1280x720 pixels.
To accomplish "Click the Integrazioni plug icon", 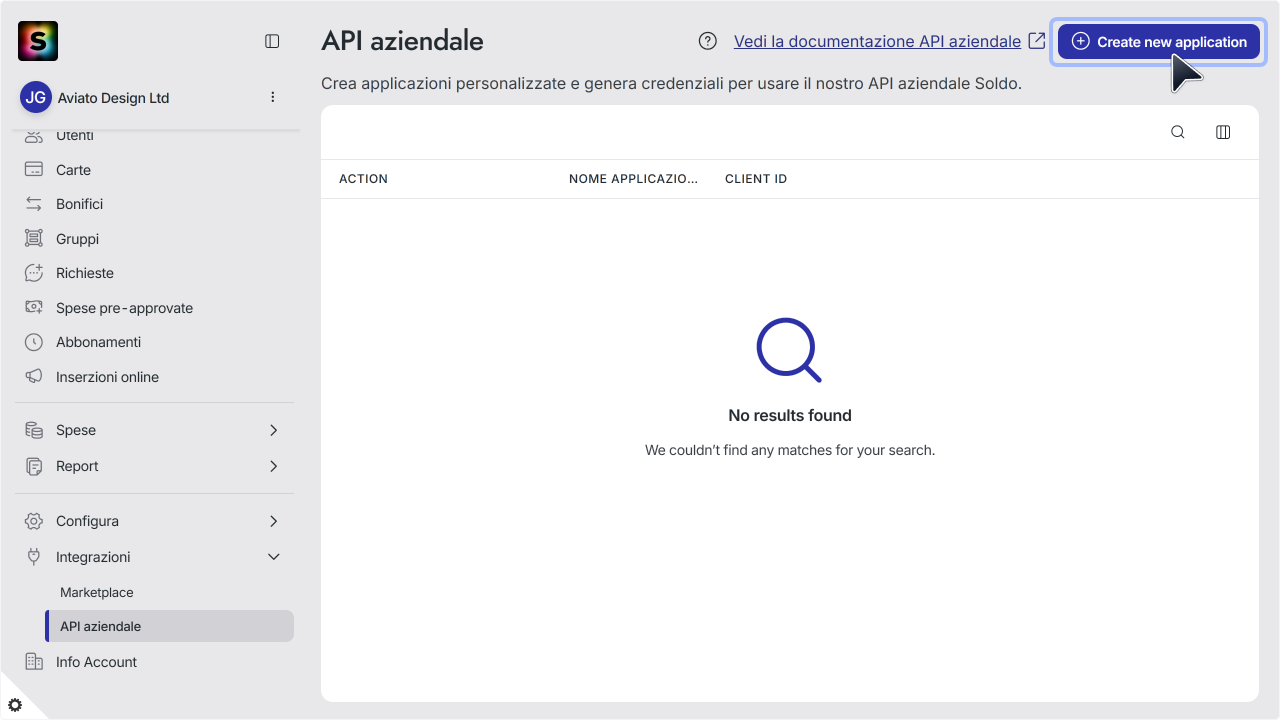I will (x=34, y=557).
